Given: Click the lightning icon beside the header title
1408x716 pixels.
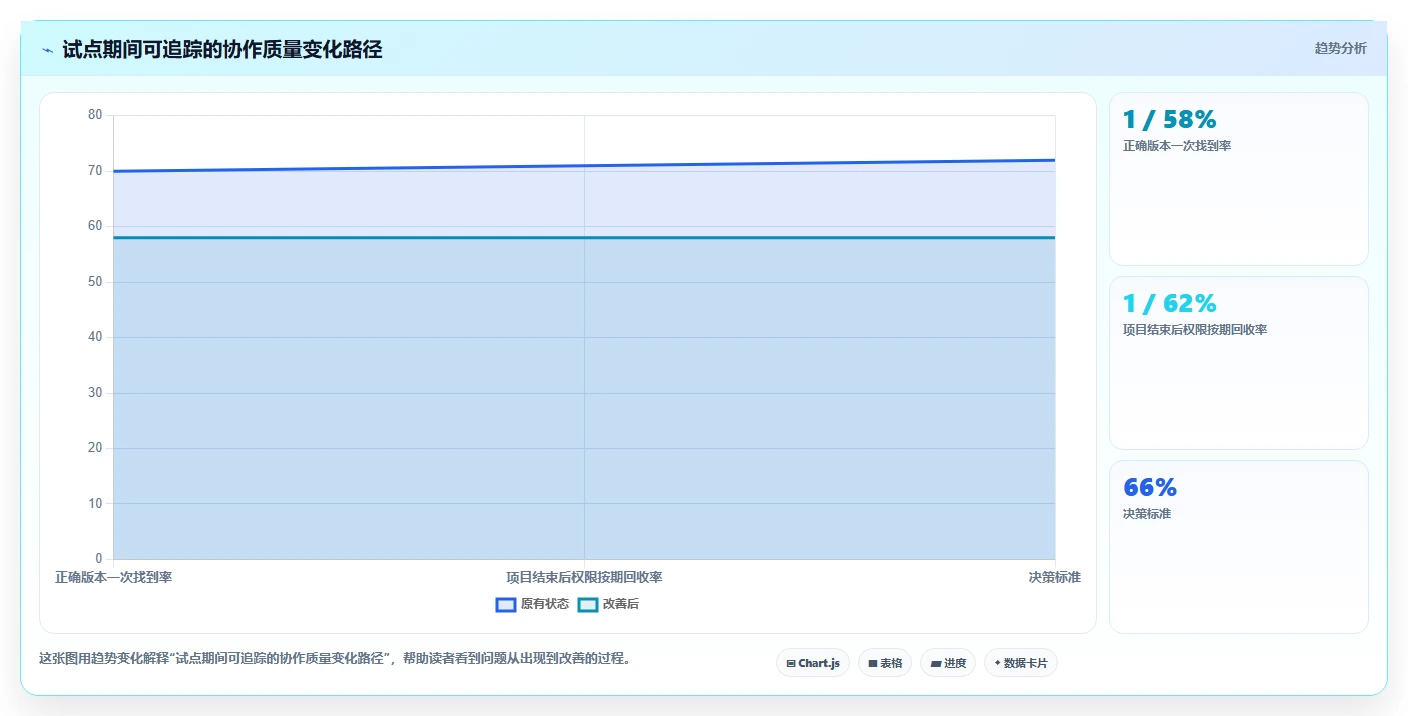Looking at the screenshot, I should click(47, 50).
